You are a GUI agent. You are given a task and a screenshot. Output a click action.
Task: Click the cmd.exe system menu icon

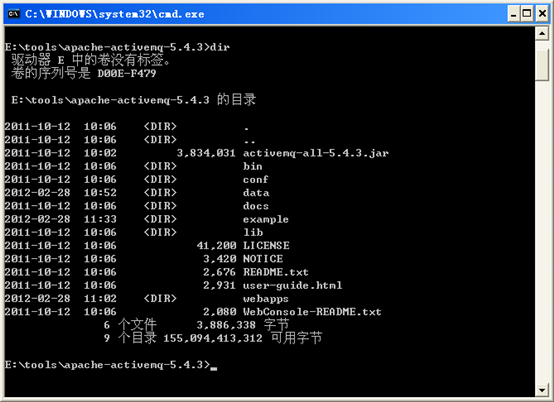[13, 14]
